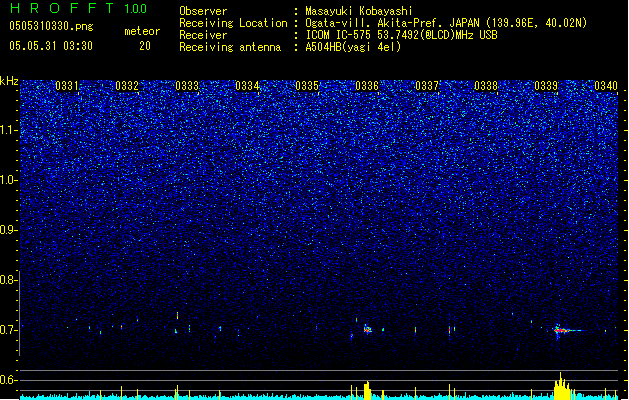The width and height of the screenshot is (629, 400).
Task: Click the tall yellow intensity peak after 0339
Action: coord(562,386)
